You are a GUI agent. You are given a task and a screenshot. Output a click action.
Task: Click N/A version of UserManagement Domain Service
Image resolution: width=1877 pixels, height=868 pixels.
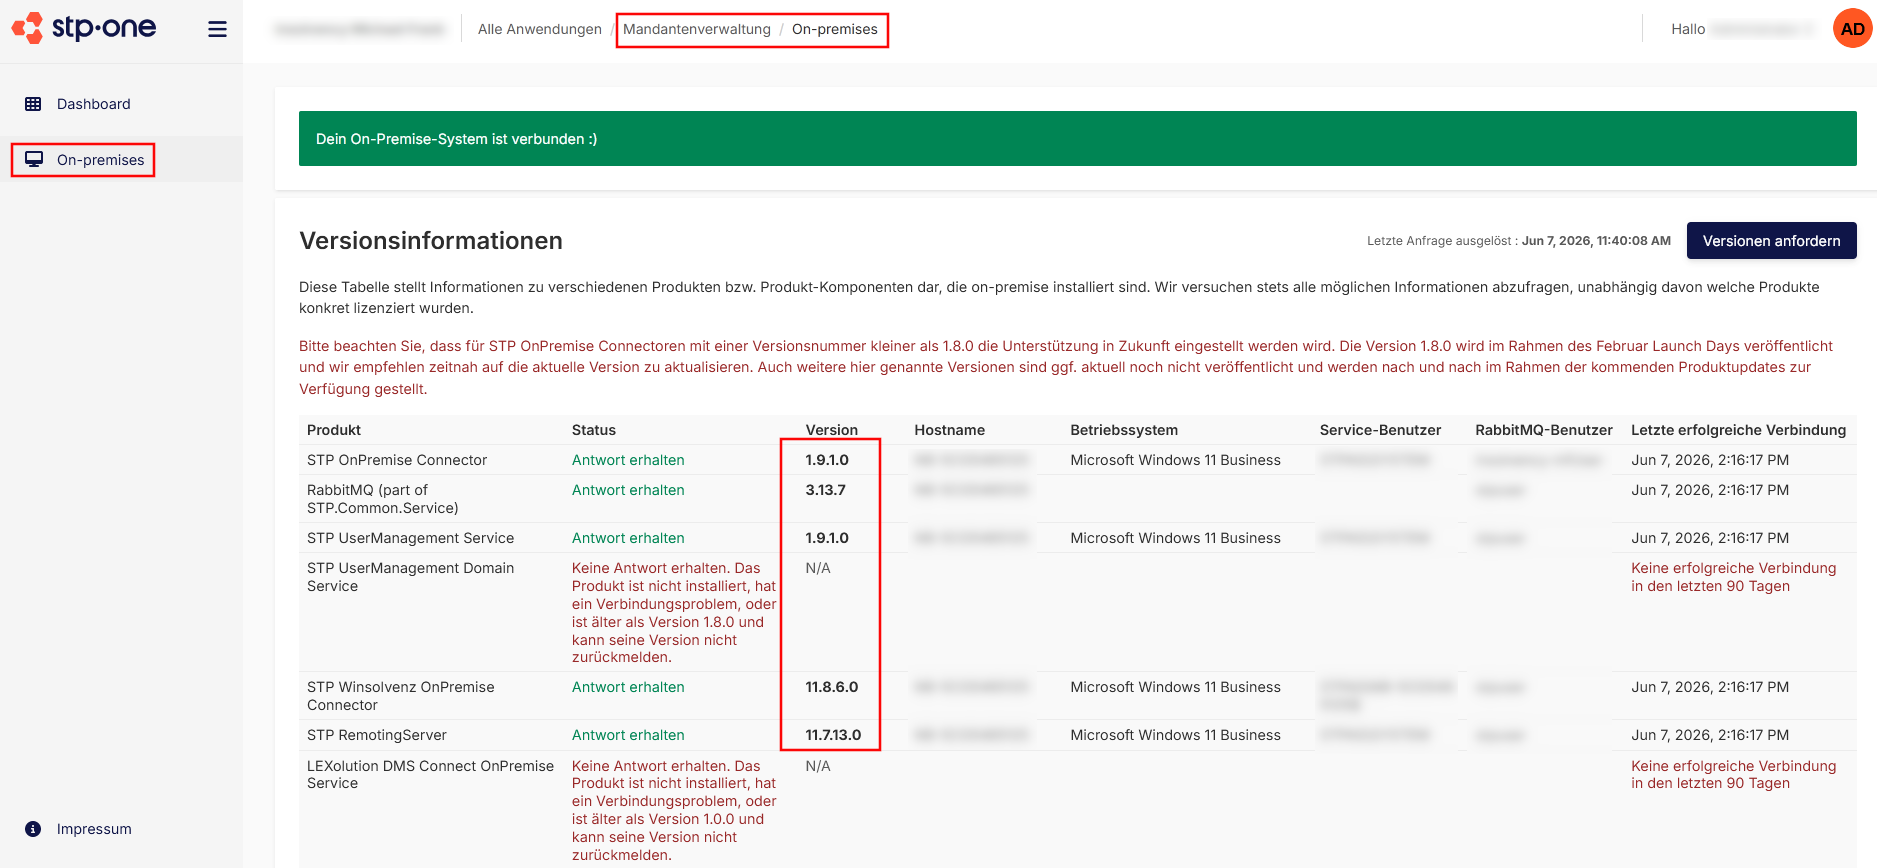(x=818, y=568)
